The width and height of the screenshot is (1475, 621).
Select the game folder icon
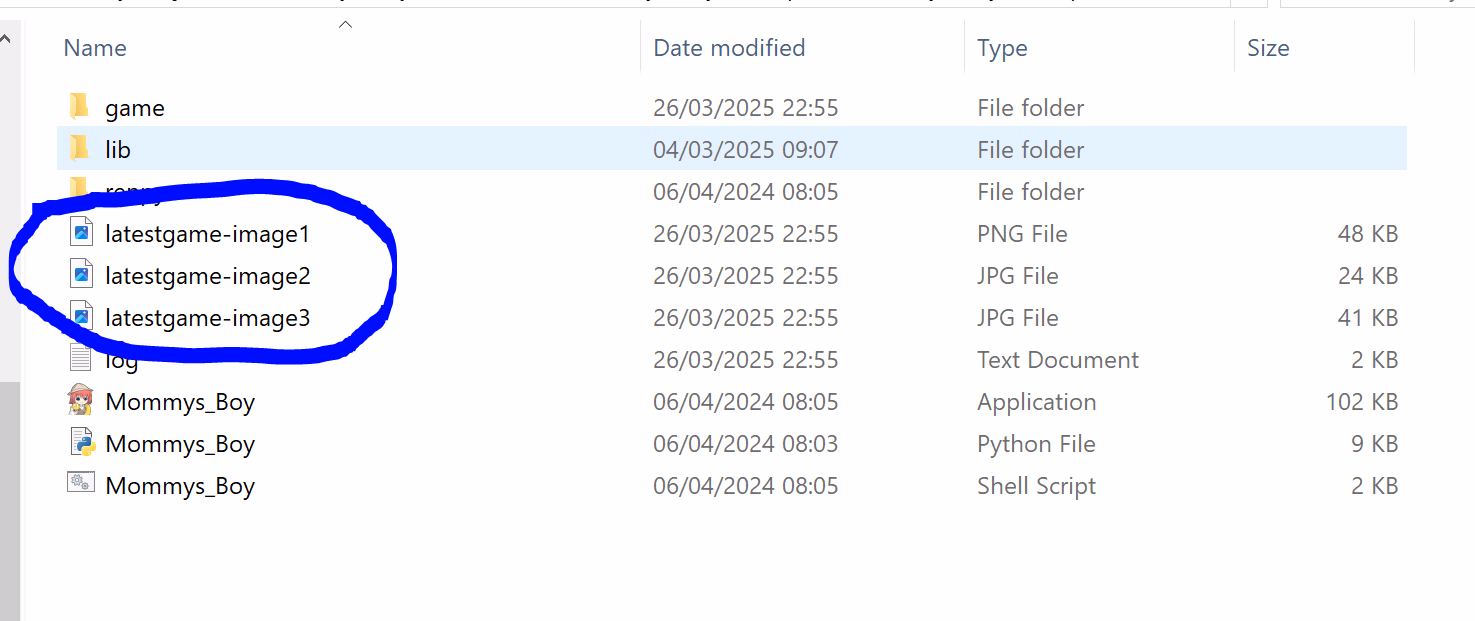[80, 107]
